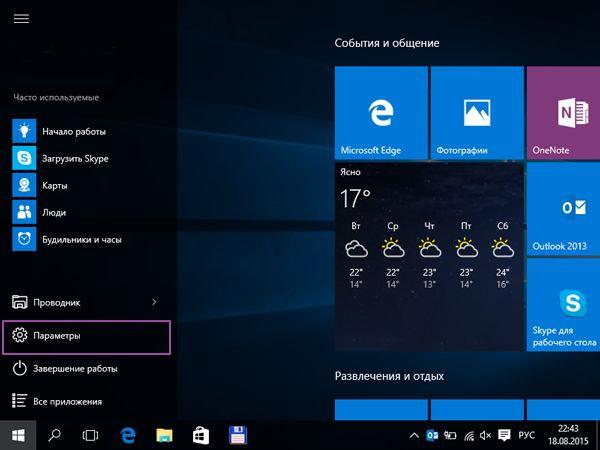This screenshot has height=450, width=600.
Task: Open Начало работы lightbulb icon
Action: pos(24,131)
